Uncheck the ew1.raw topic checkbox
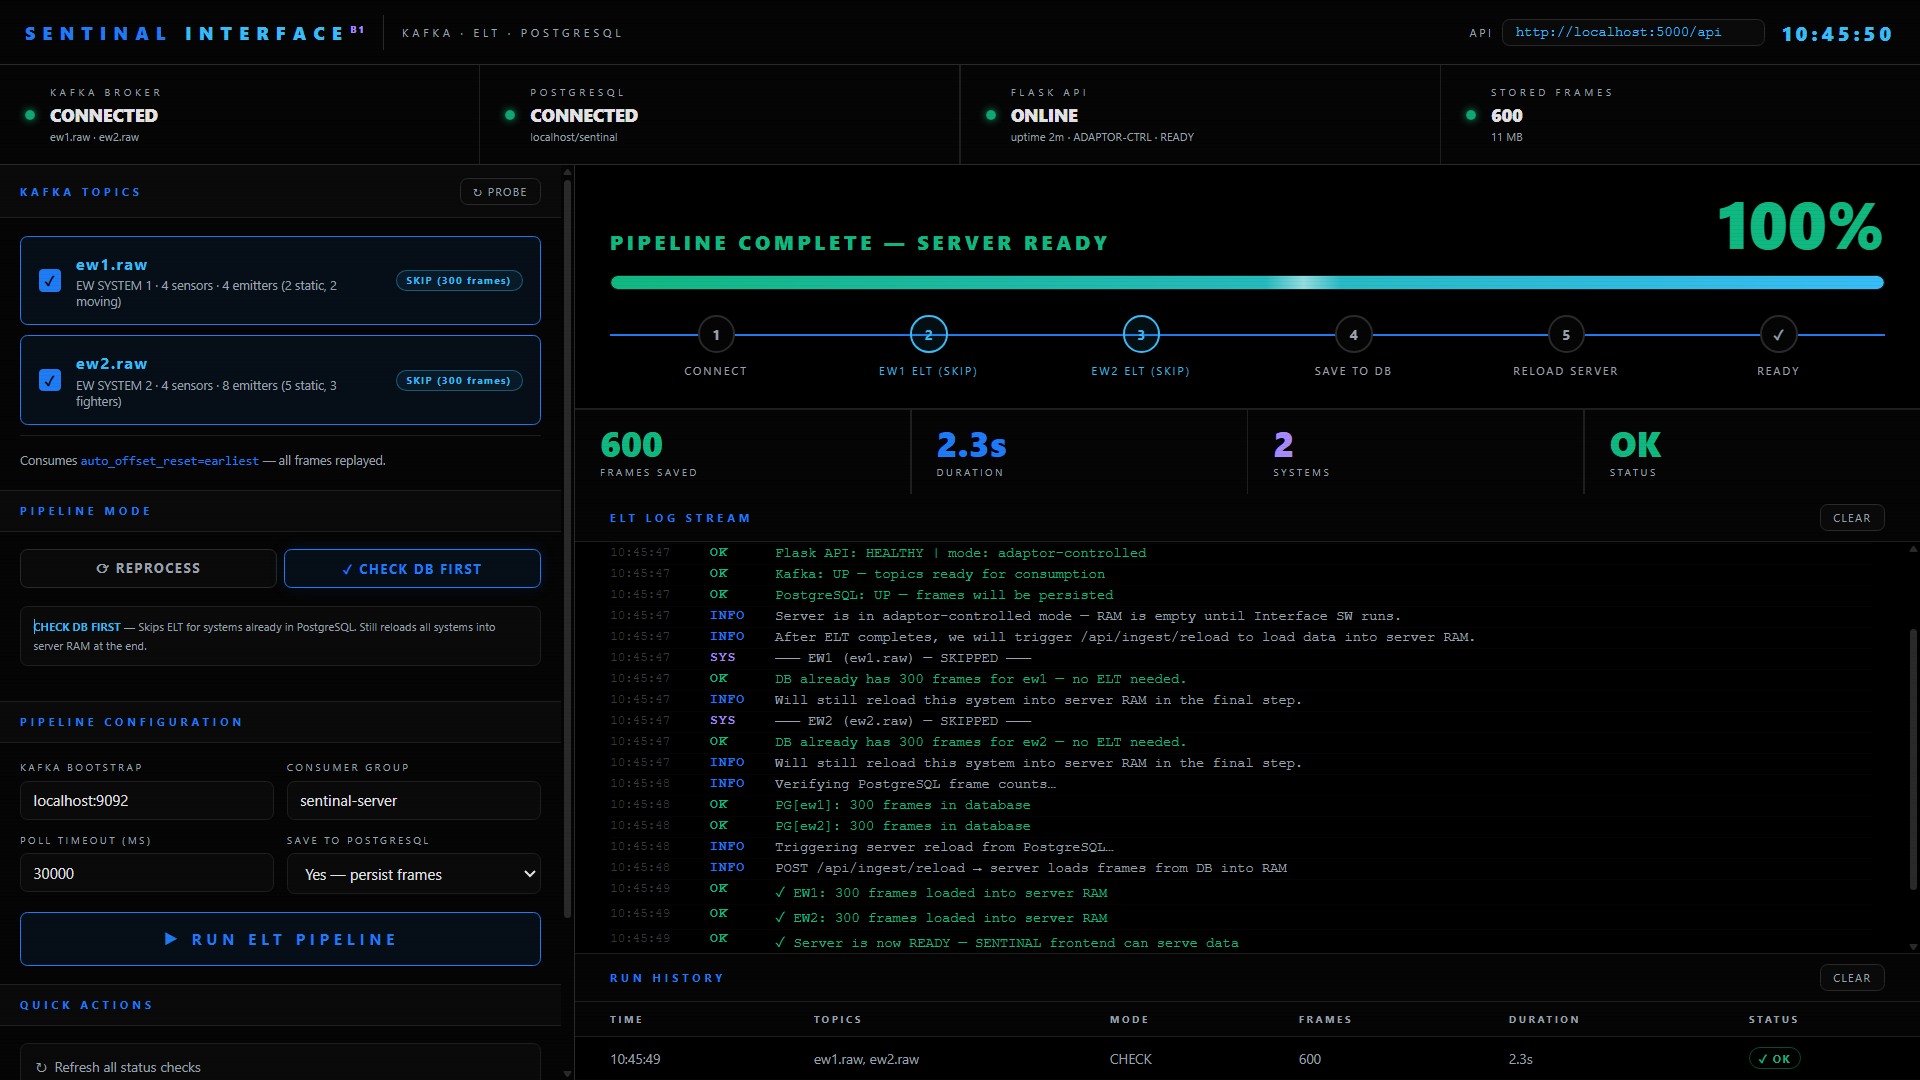Screen dimensions: 1920x1080 click(x=50, y=281)
